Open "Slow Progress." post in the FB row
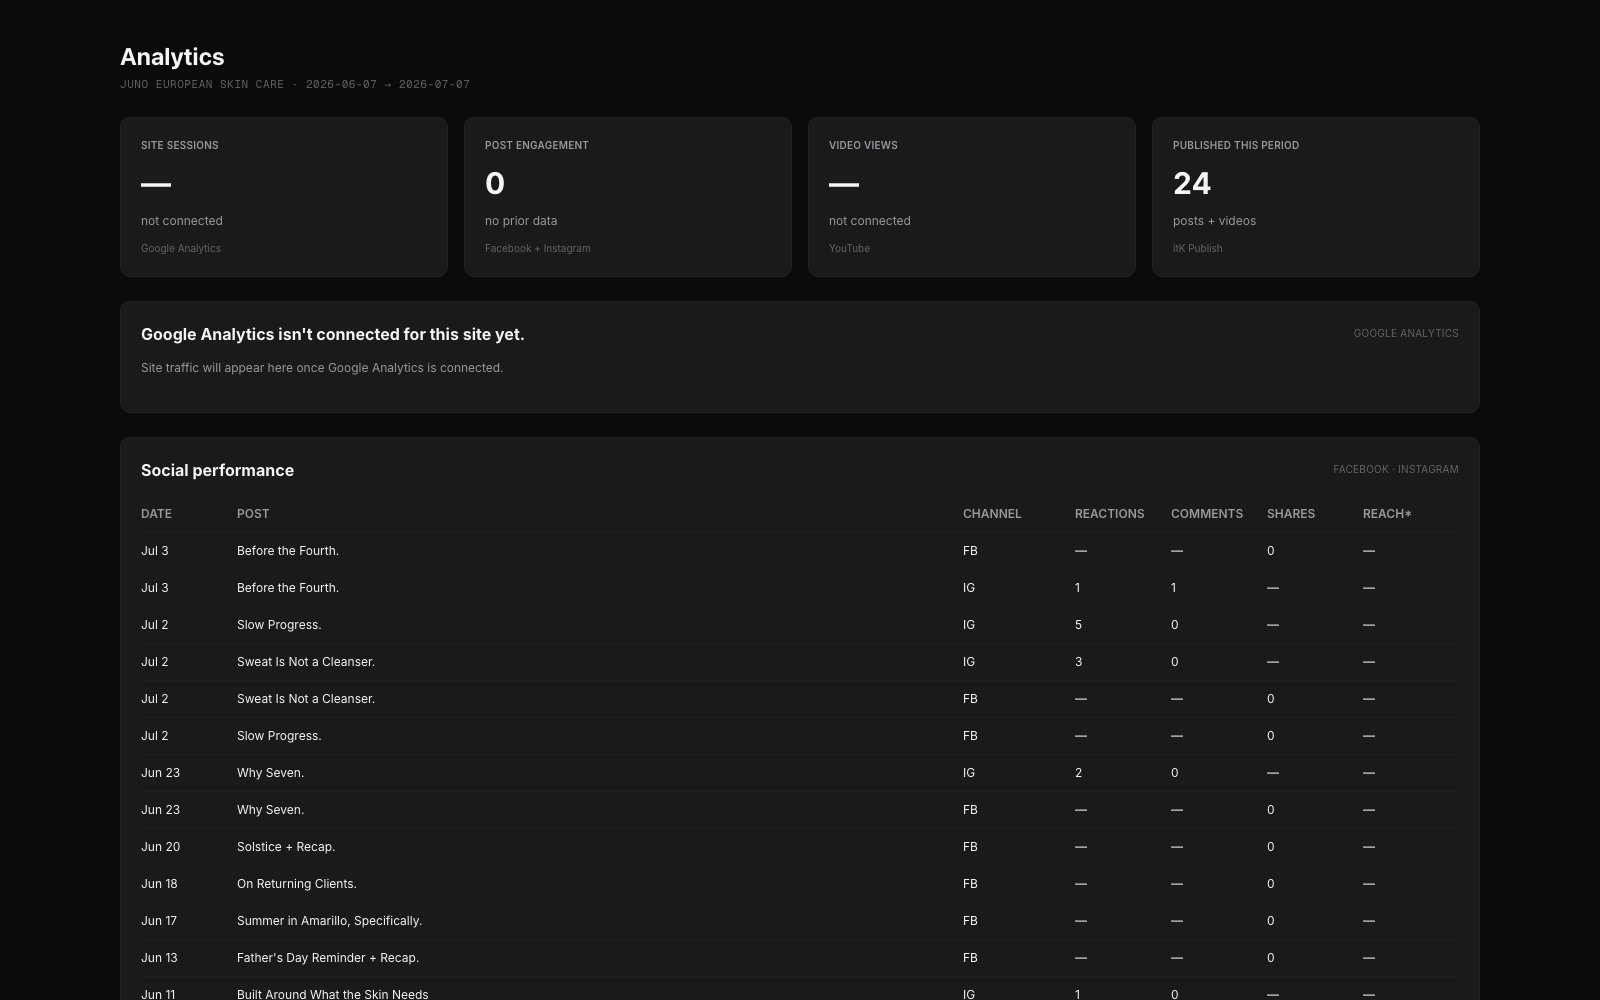The image size is (1600, 1000). (x=279, y=736)
